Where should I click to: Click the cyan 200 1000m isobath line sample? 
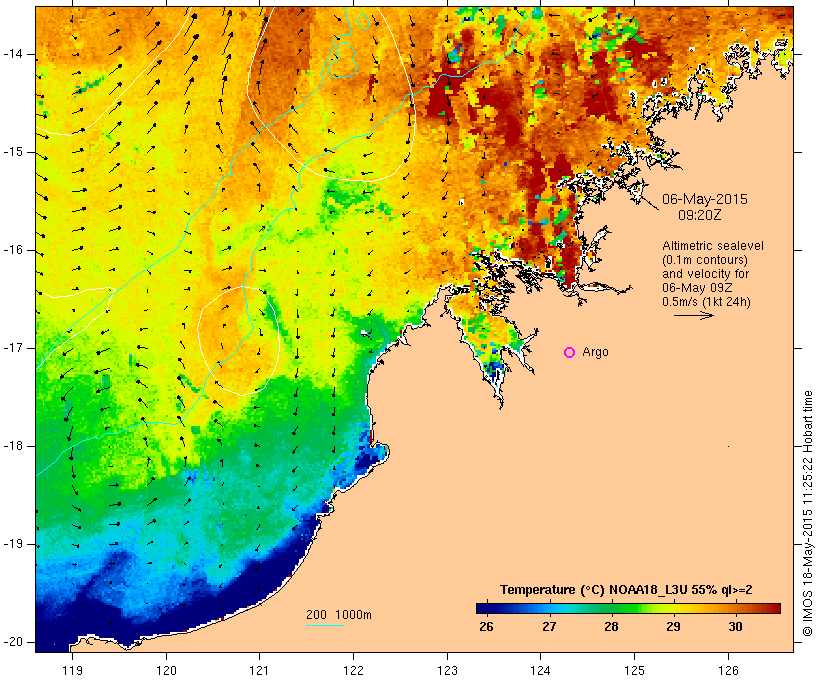point(325,625)
